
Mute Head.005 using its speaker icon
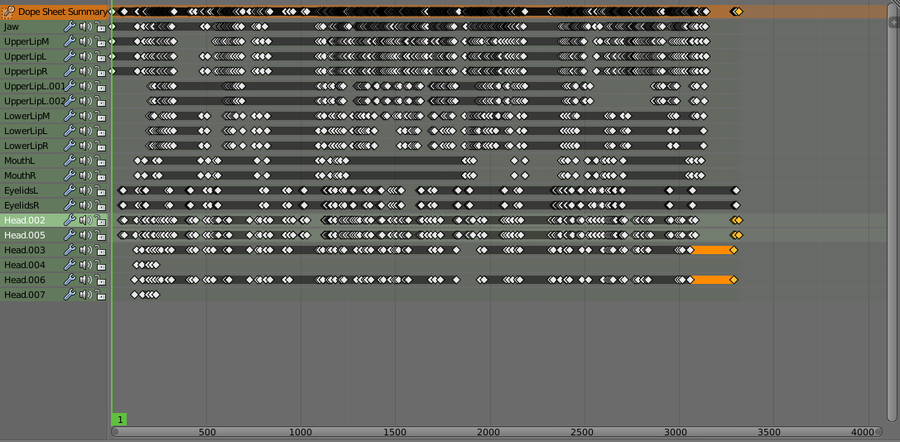tap(86, 235)
